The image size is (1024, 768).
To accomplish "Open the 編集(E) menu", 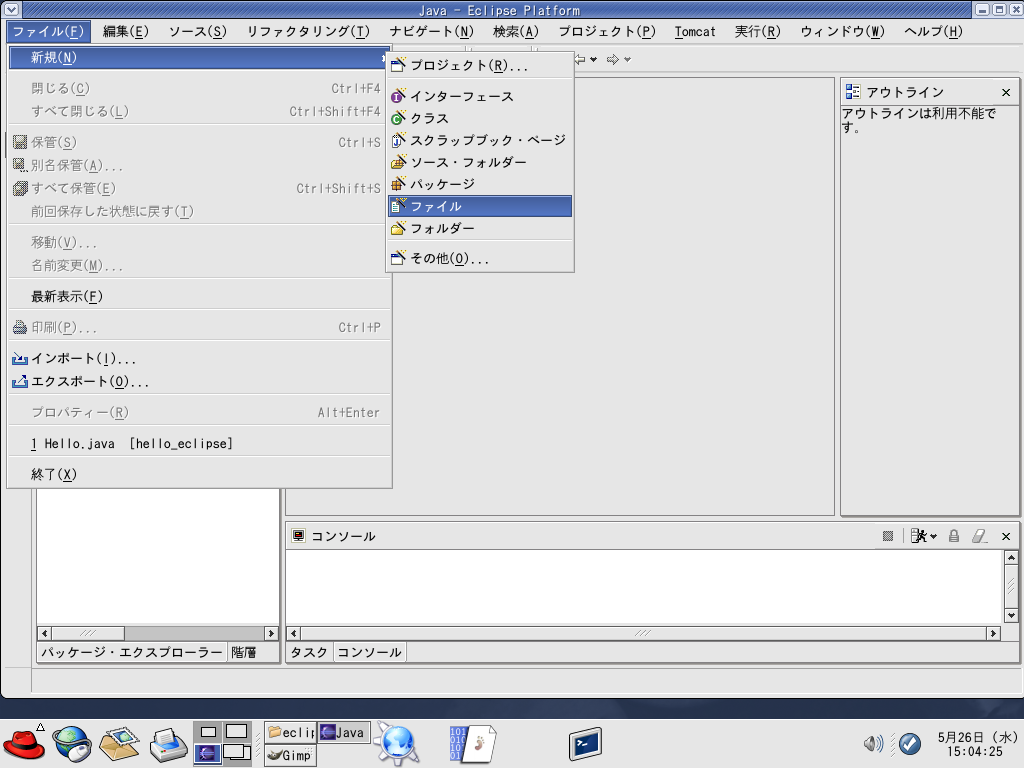I will (x=125, y=31).
